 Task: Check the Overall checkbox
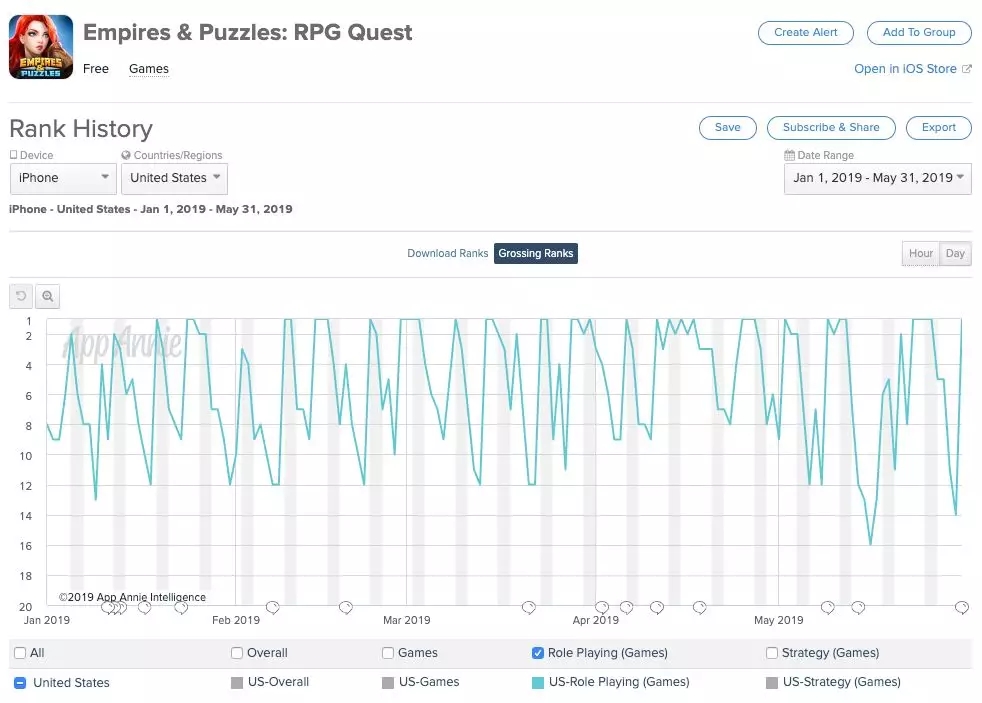tap(237, 653)
